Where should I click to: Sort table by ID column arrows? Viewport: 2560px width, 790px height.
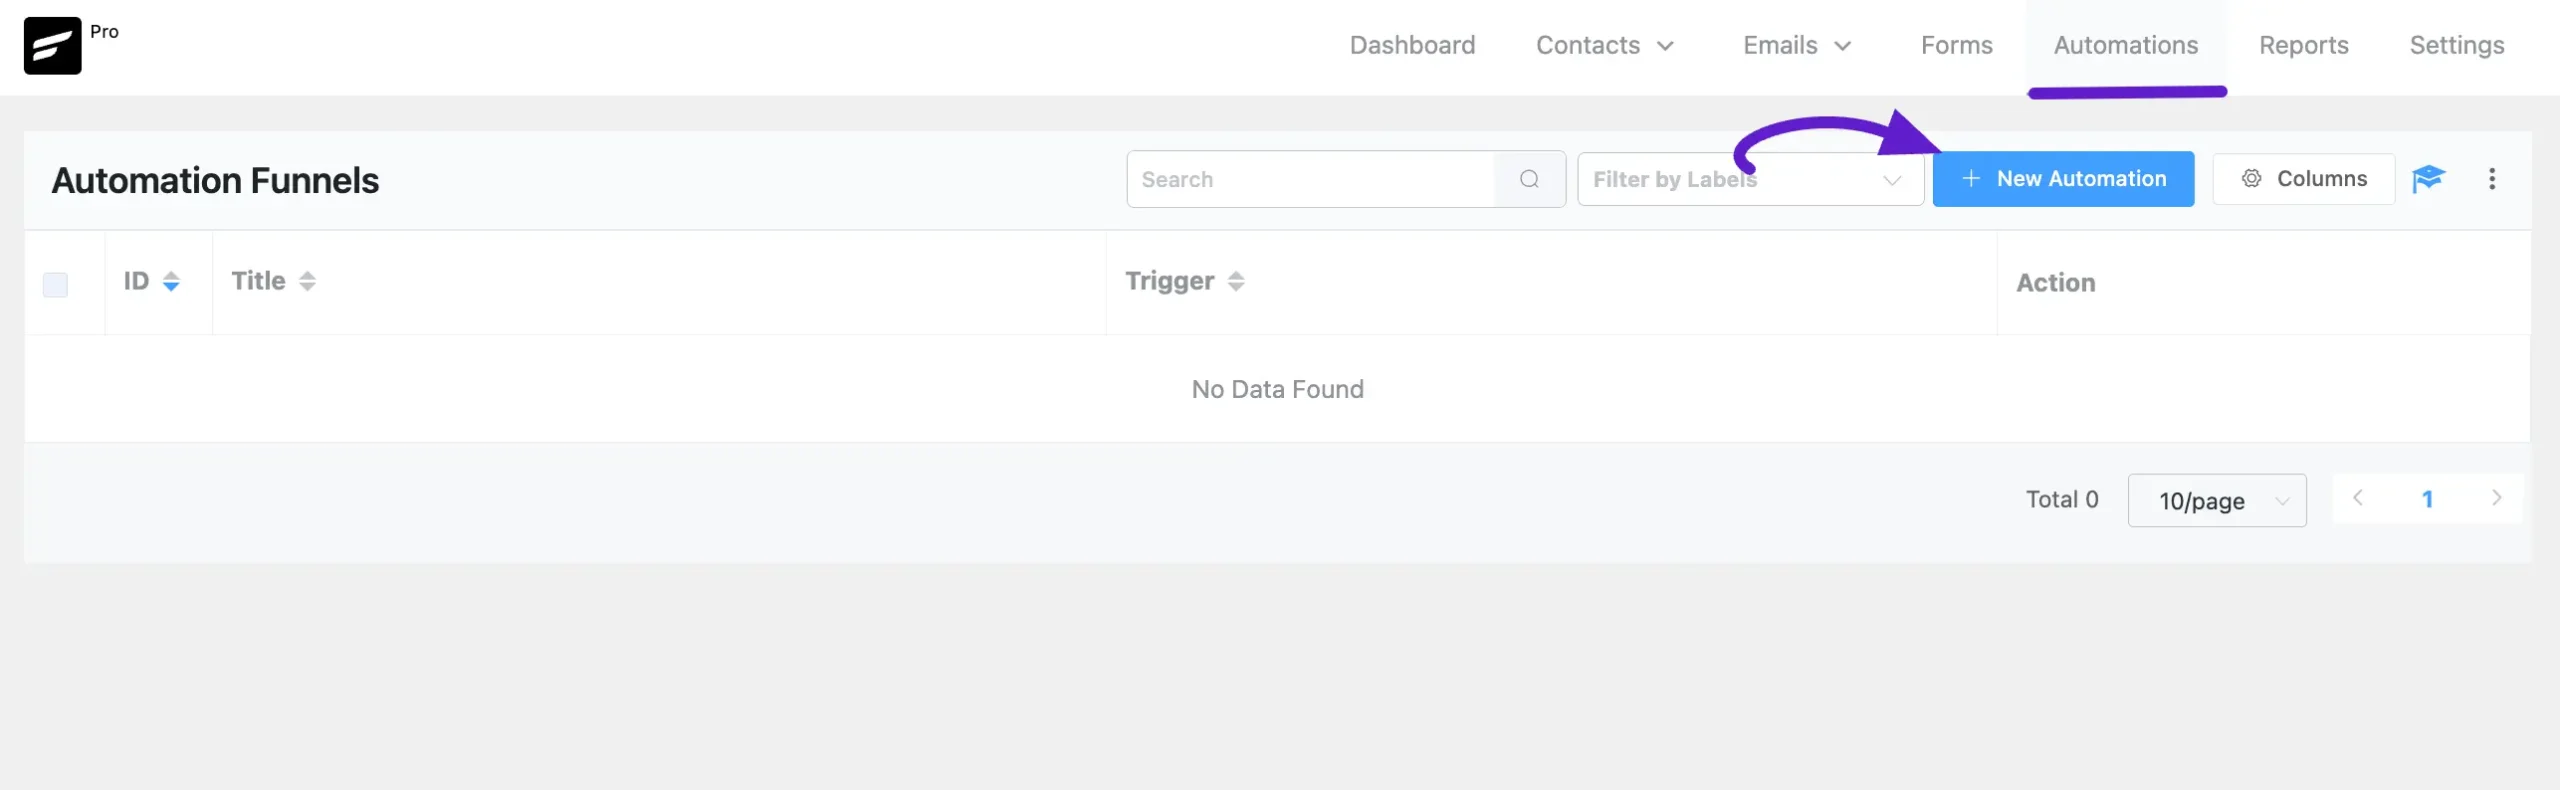(171, 282)
